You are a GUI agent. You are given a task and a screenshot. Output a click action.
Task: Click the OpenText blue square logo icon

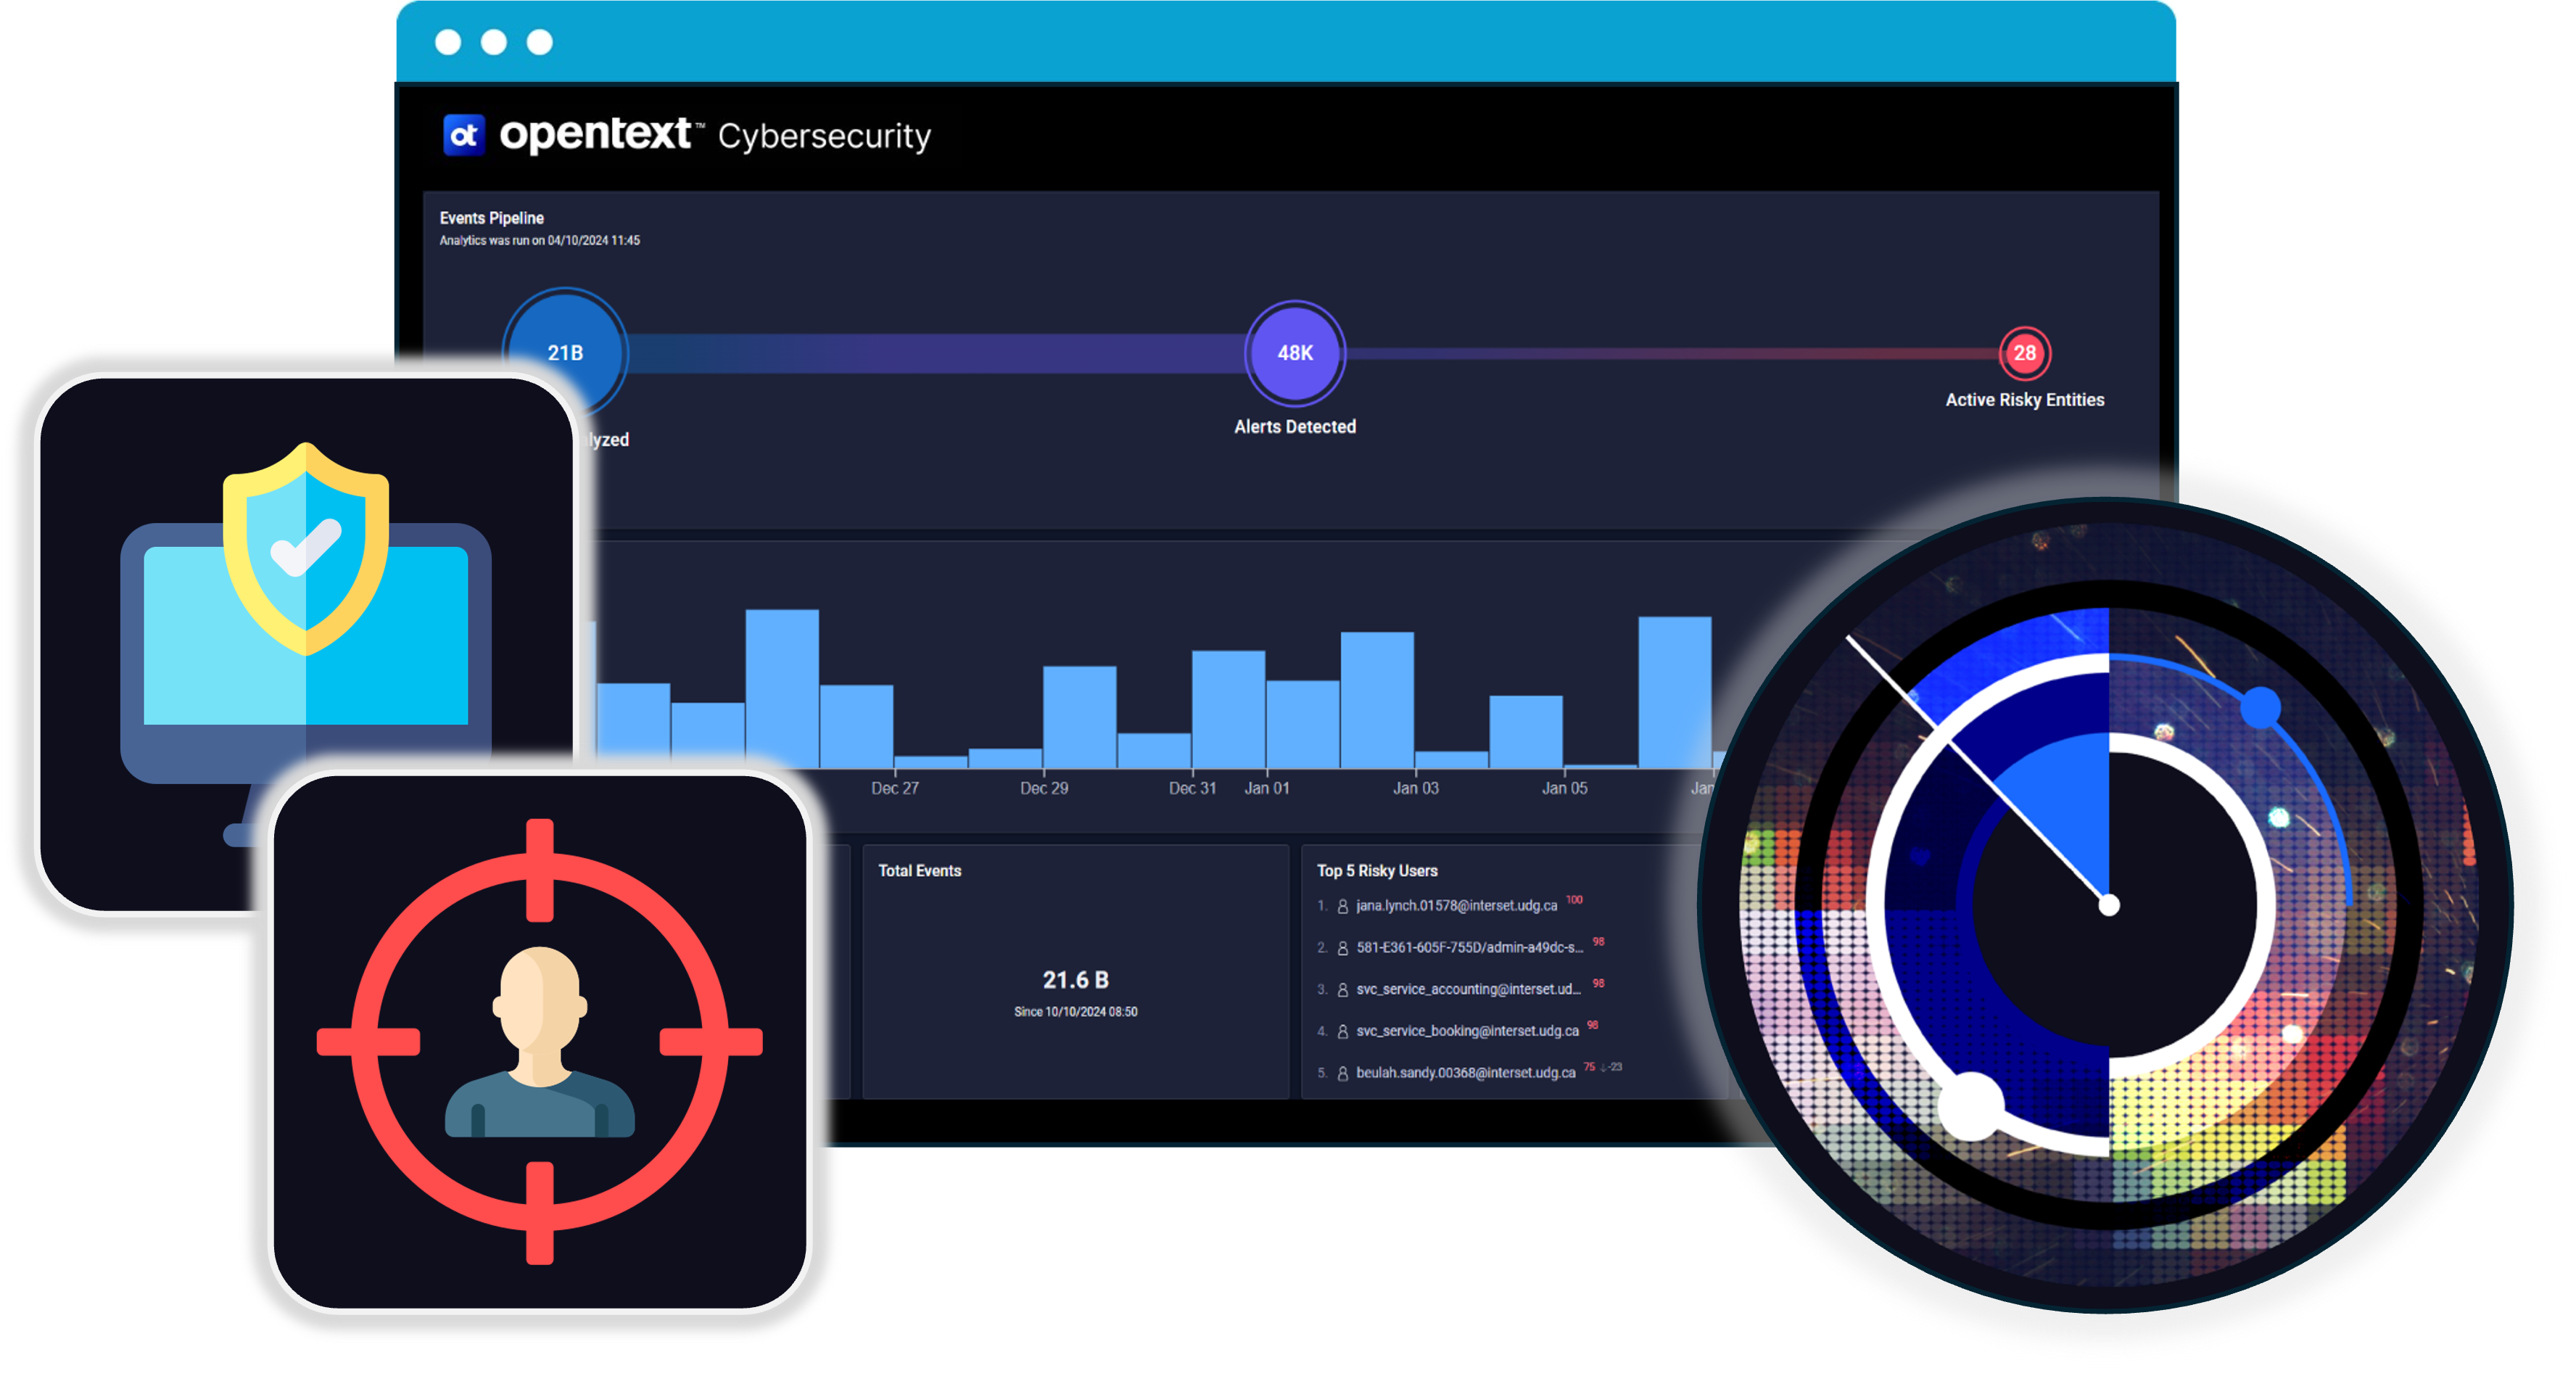tap(463, 134)
